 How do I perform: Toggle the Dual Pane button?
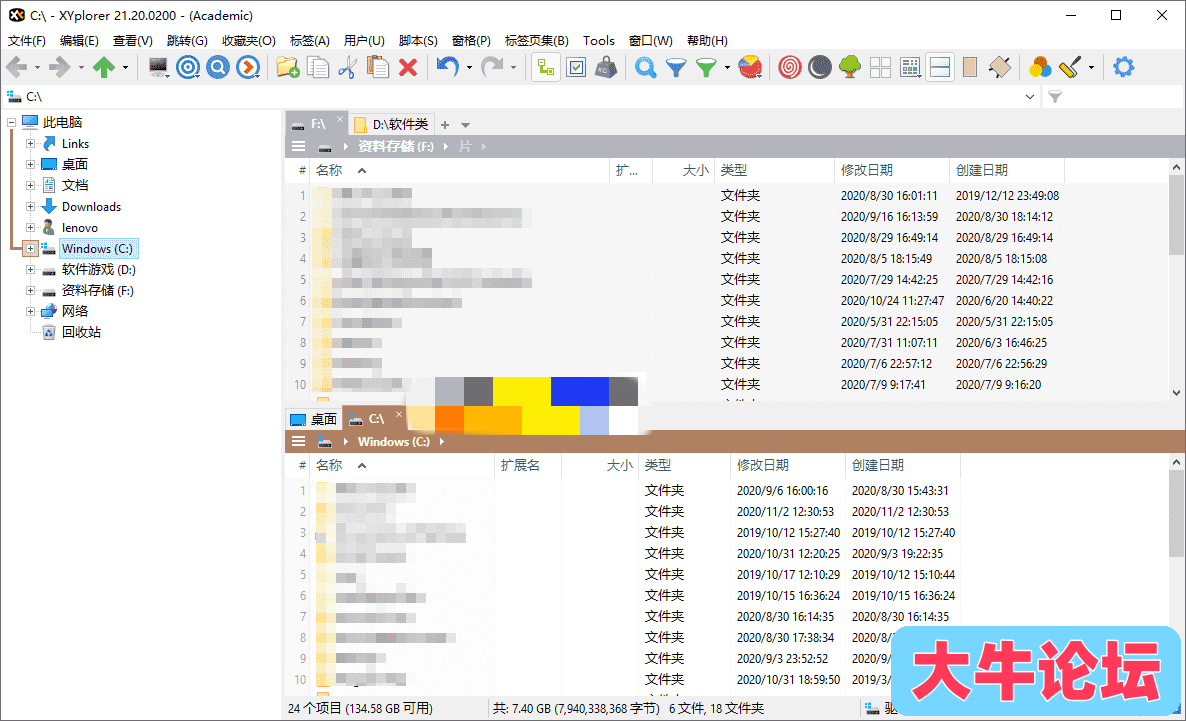click(940, 67)
